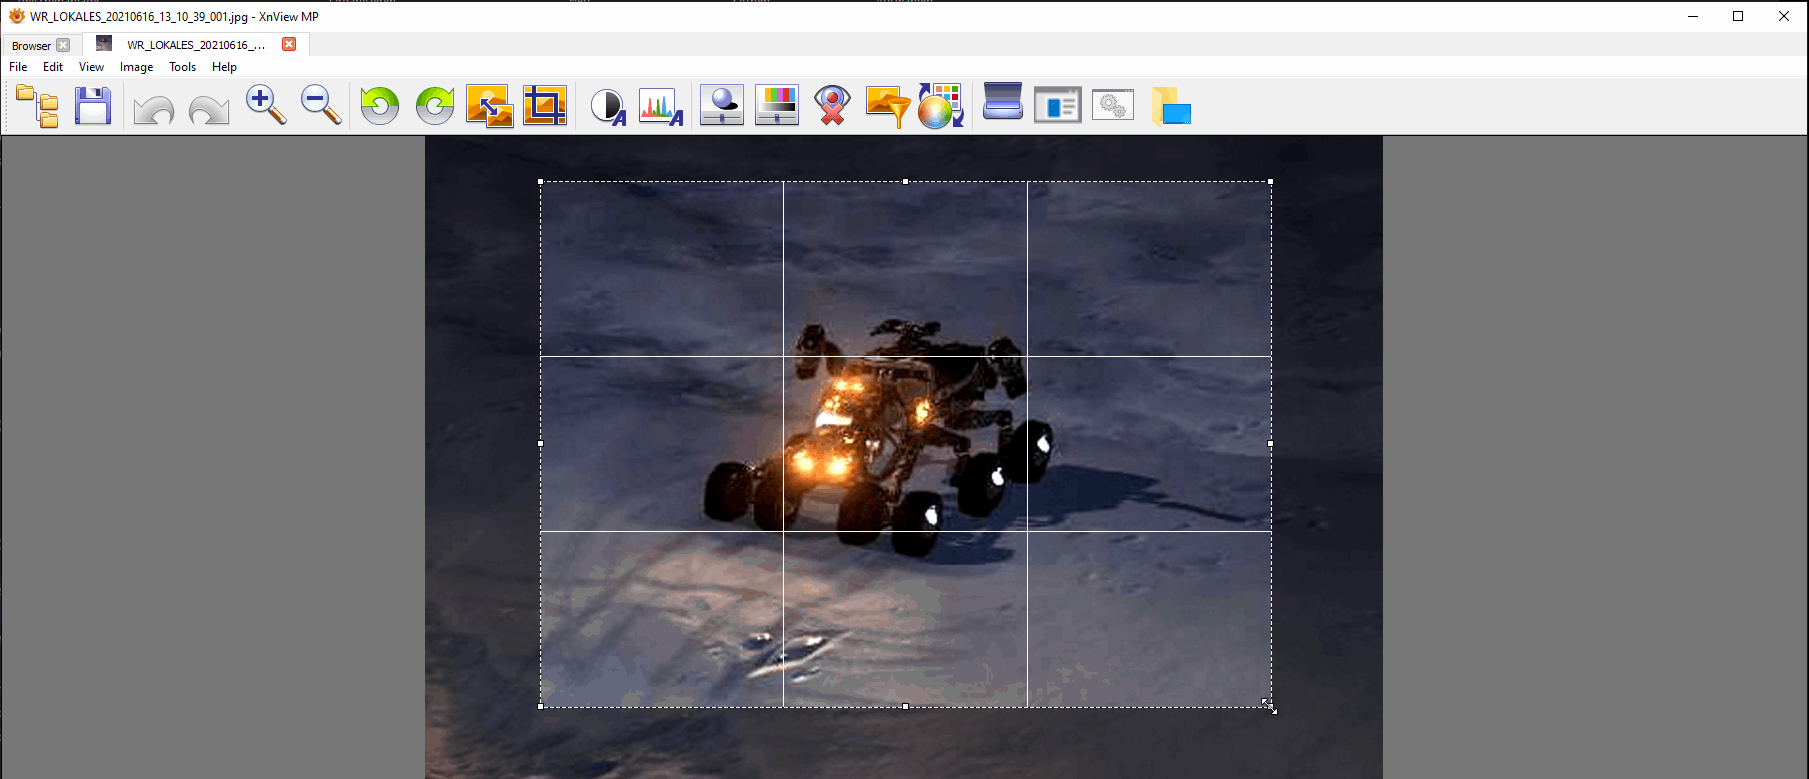Click the top-right crop selection handle
Image resolution: width=1809 pixels, height=779 pixels.
tap(1271, 182)
